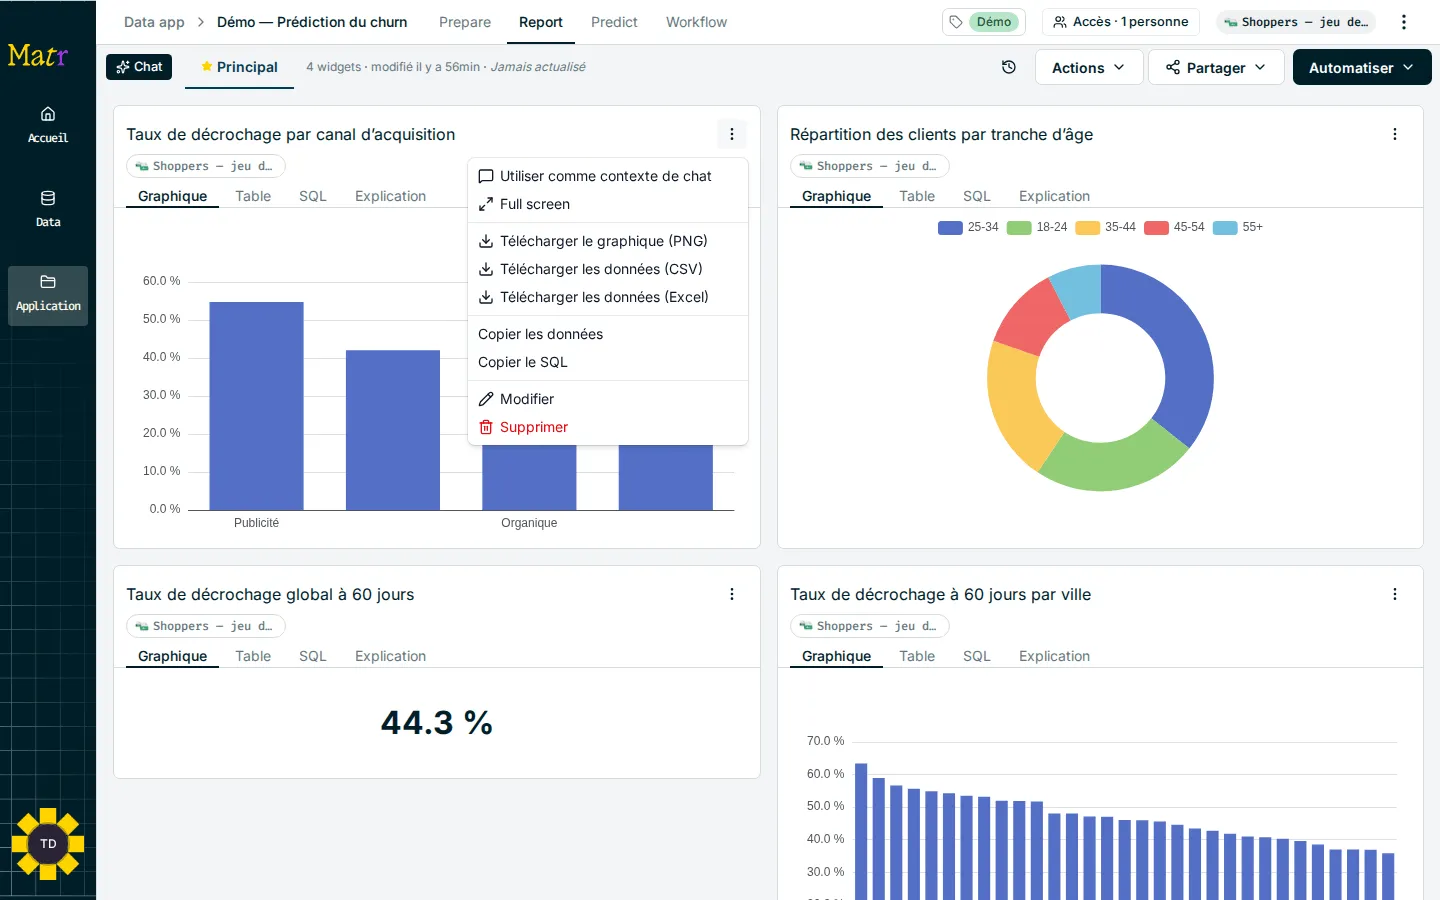Screen dimensions: 1440x900
Task: Expand the Automatiser dropdown
Action: pos(1362,67)
